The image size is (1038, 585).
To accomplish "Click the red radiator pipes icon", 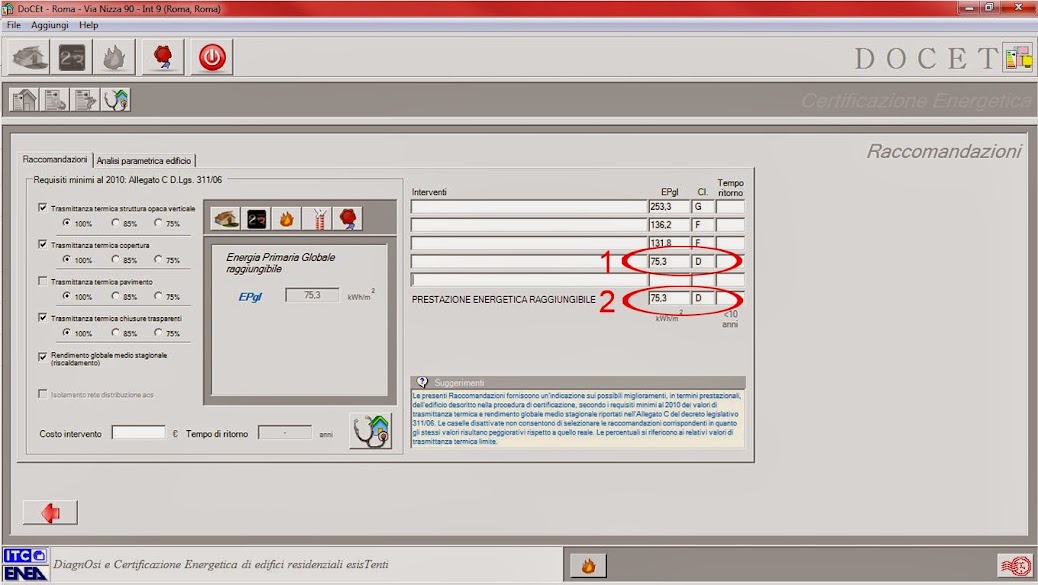I will (x=318, y=218).
